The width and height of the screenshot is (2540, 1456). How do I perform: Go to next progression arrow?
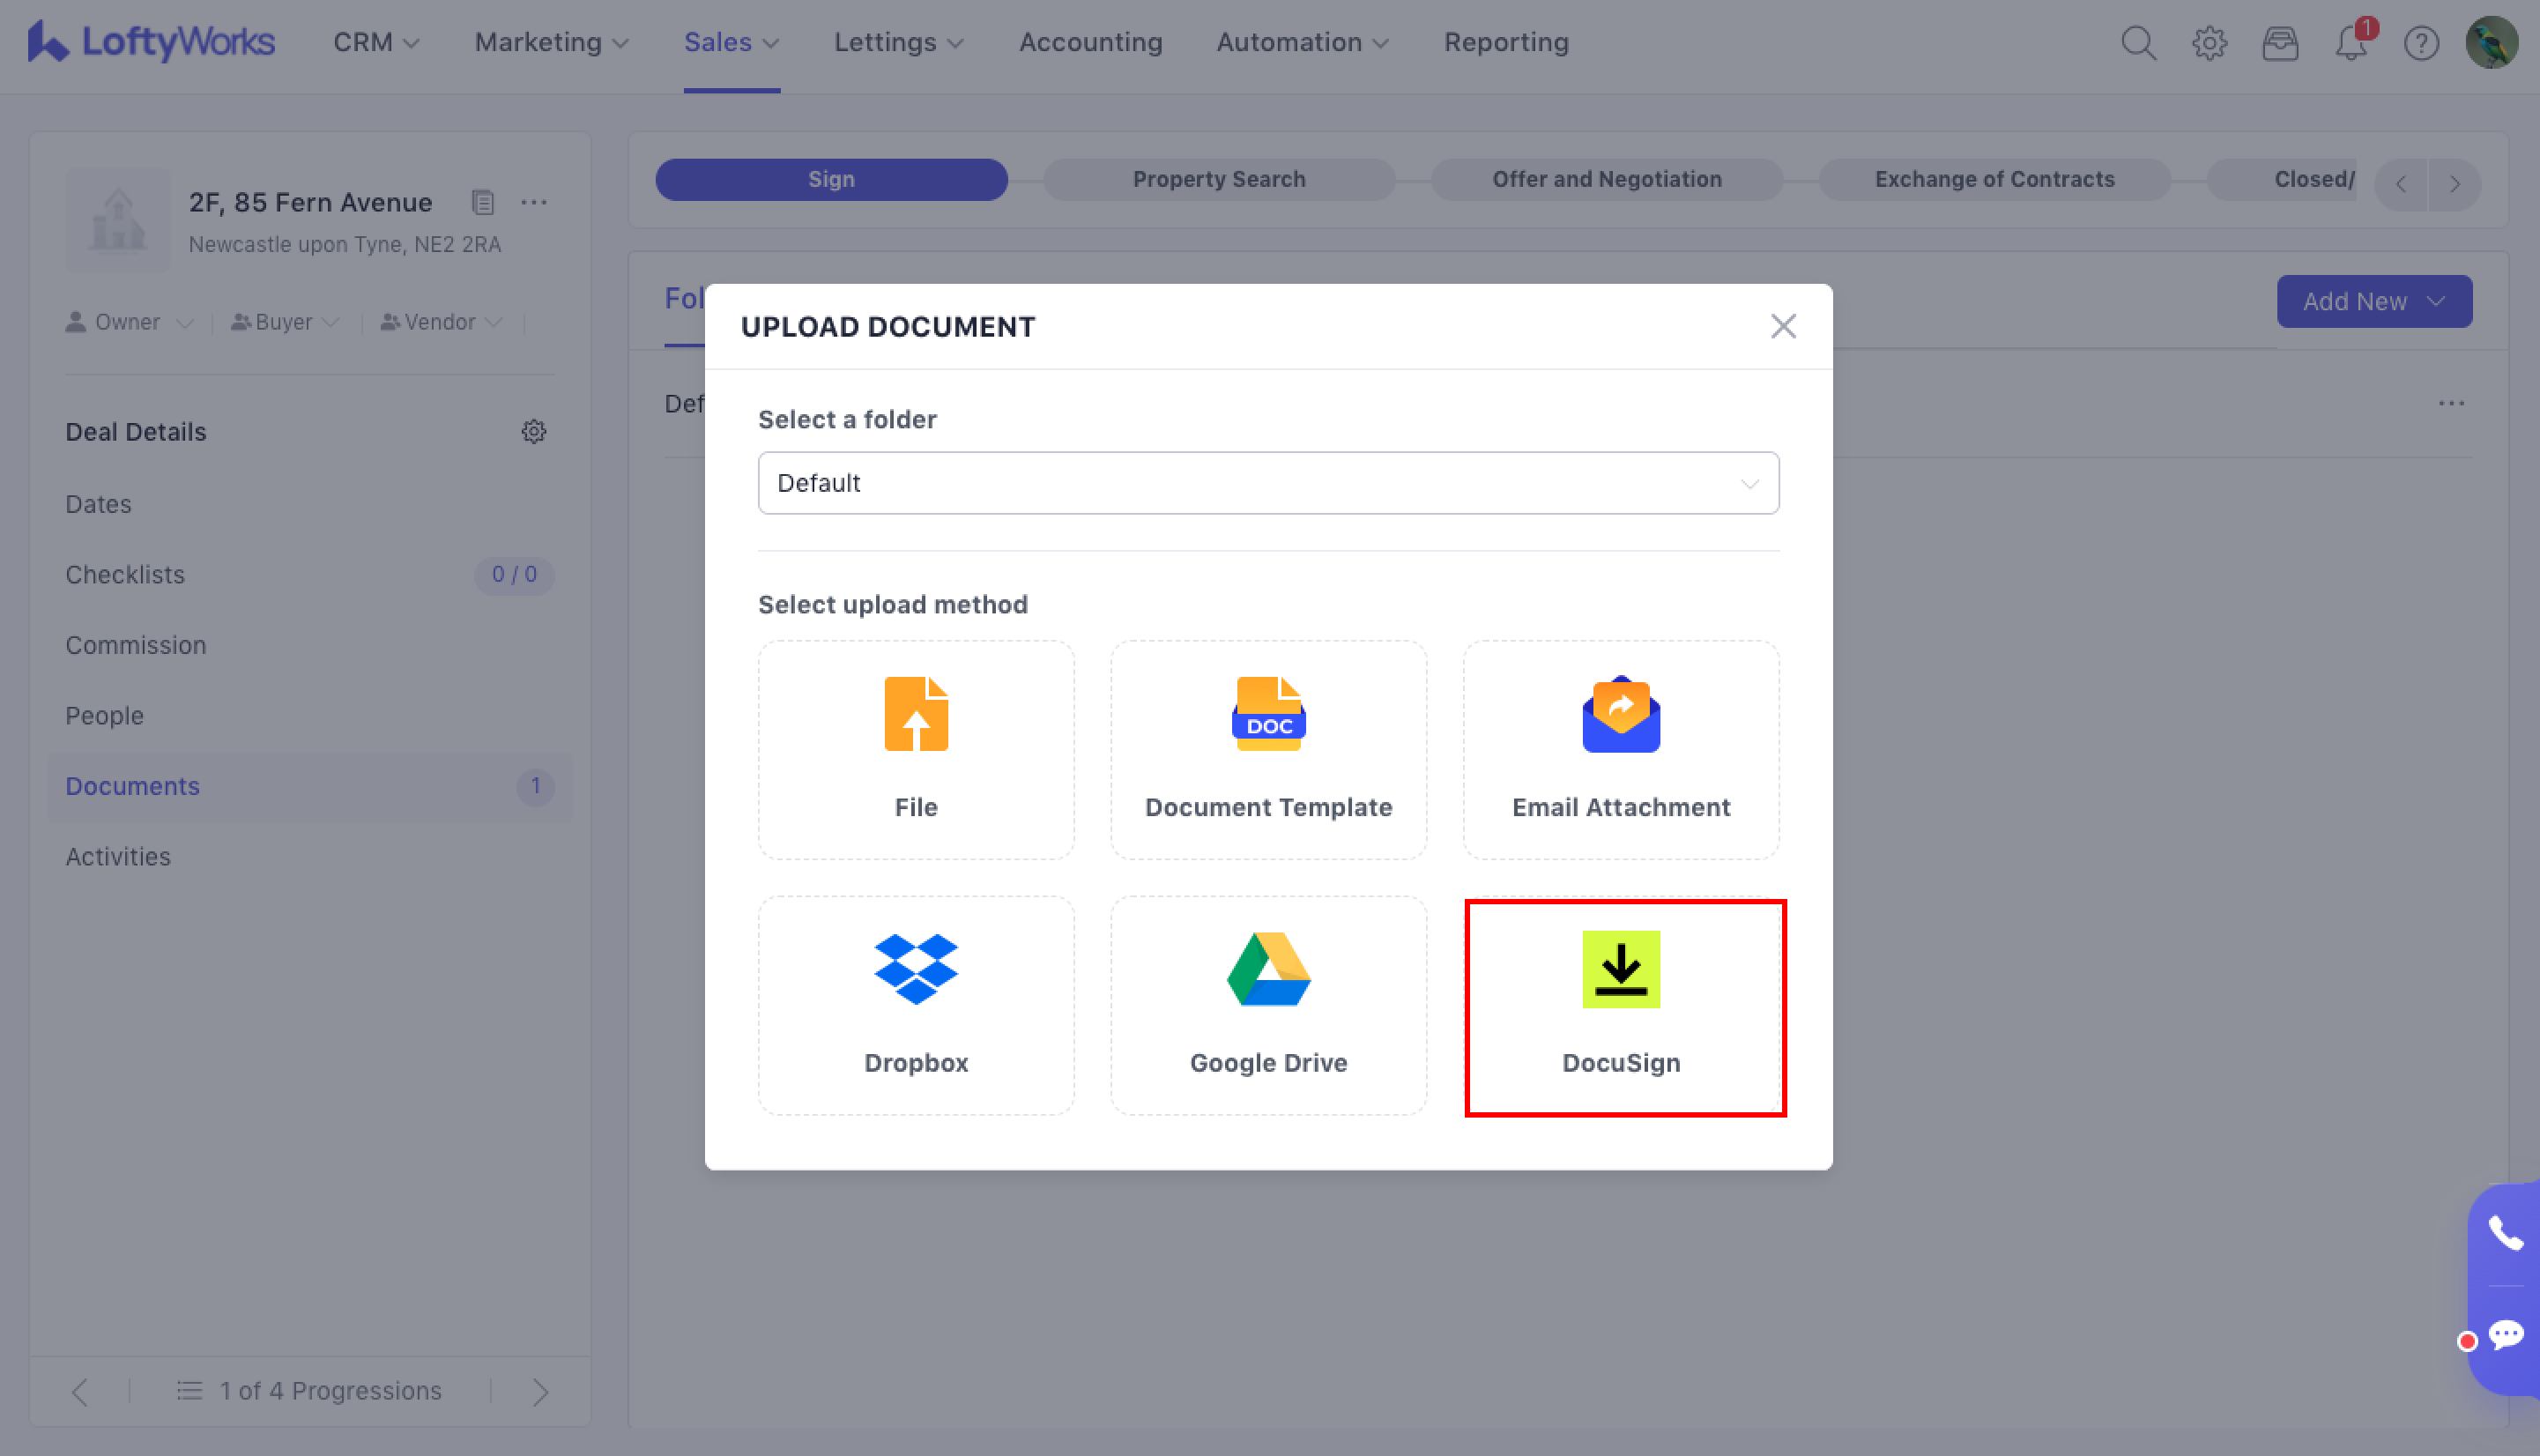tap(540, 1391)
